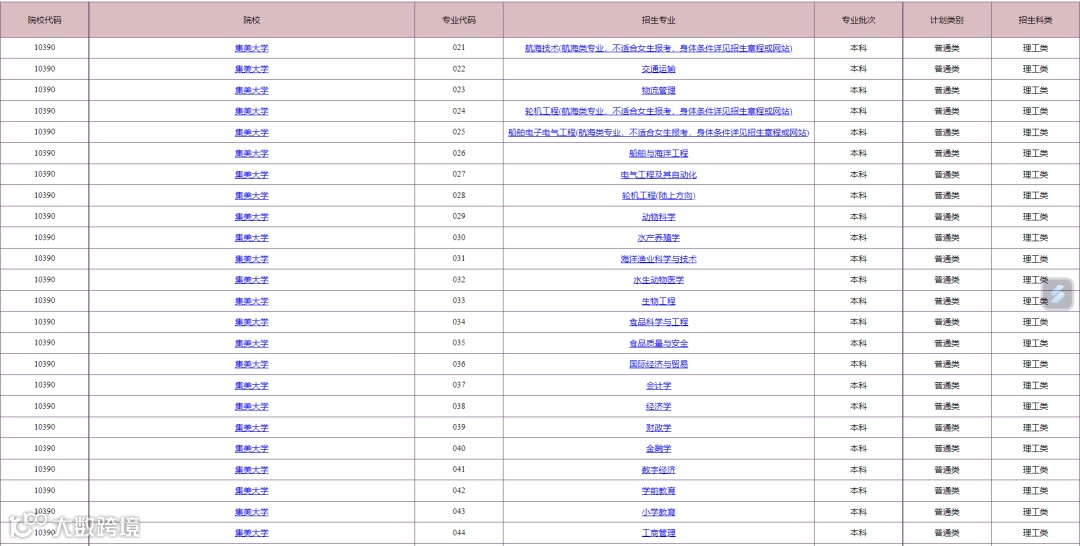
Task: Click 本科 cell in the 金融学 row
Action: [x=858, y=448]
